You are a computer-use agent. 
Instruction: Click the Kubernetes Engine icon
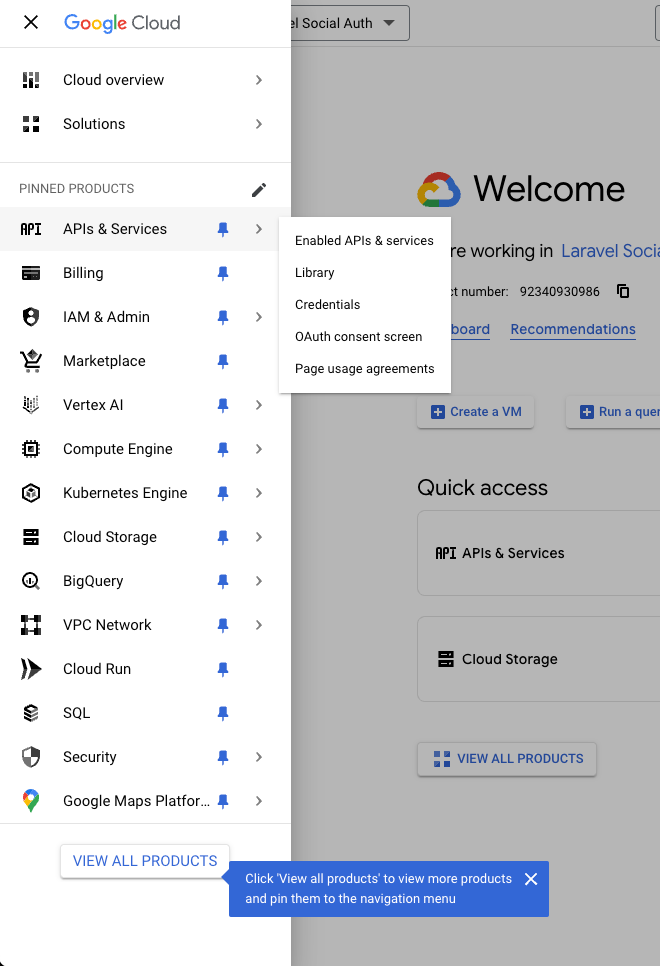click(31, 493)
